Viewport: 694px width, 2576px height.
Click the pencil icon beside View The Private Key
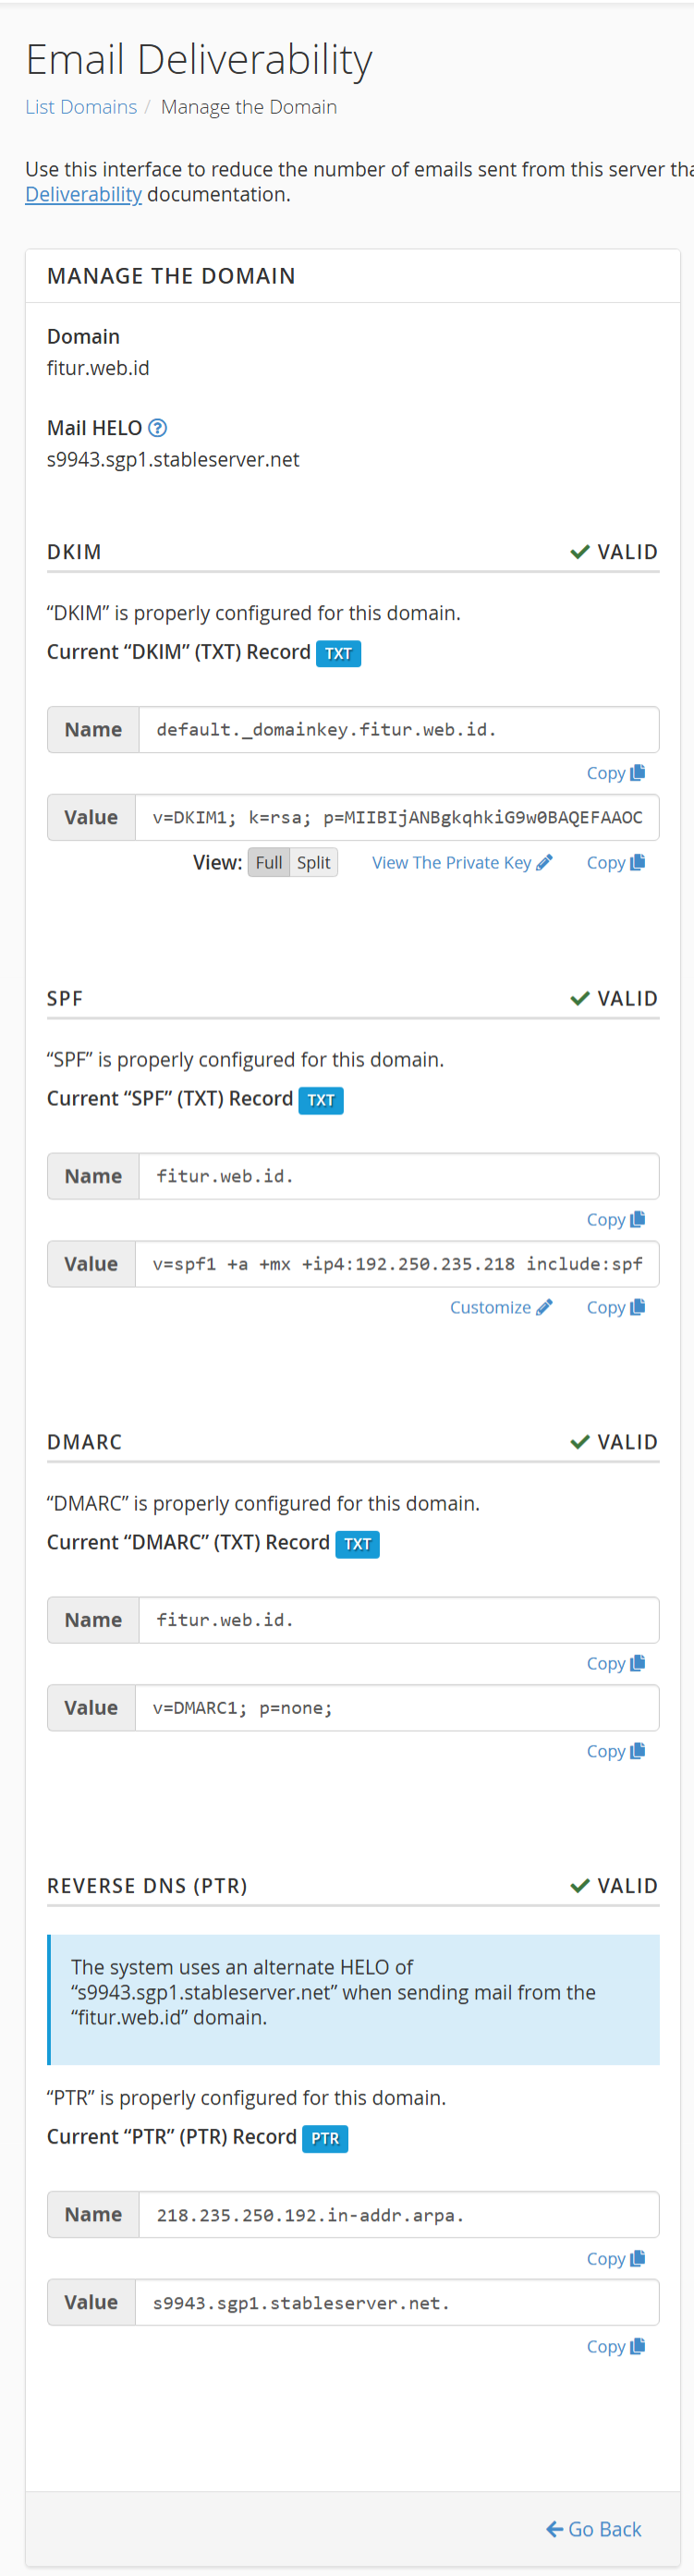544,863
